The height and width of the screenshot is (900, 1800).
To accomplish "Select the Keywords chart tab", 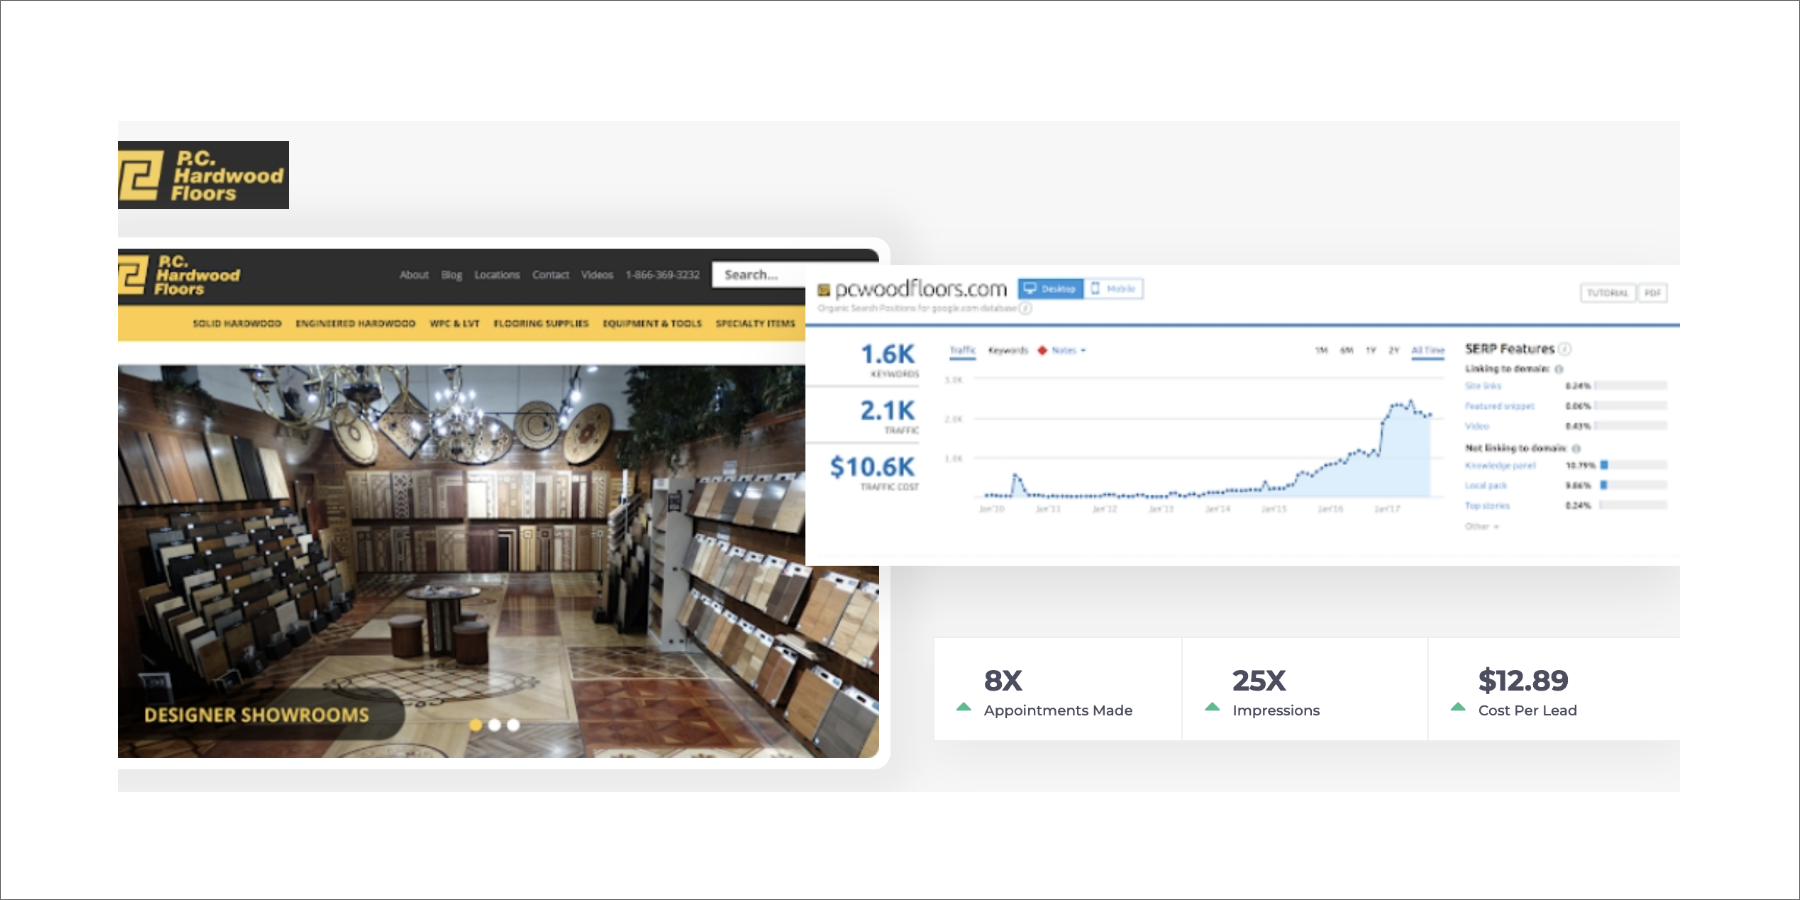I will (1008, 350).
